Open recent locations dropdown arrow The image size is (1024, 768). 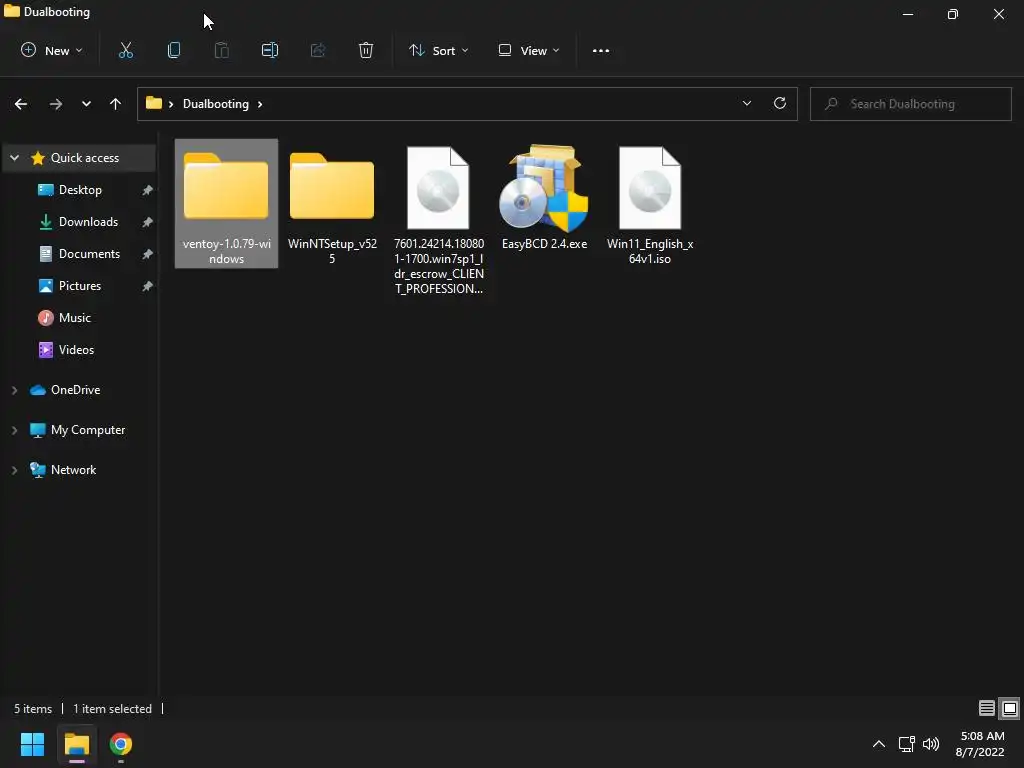pos(86,104)
